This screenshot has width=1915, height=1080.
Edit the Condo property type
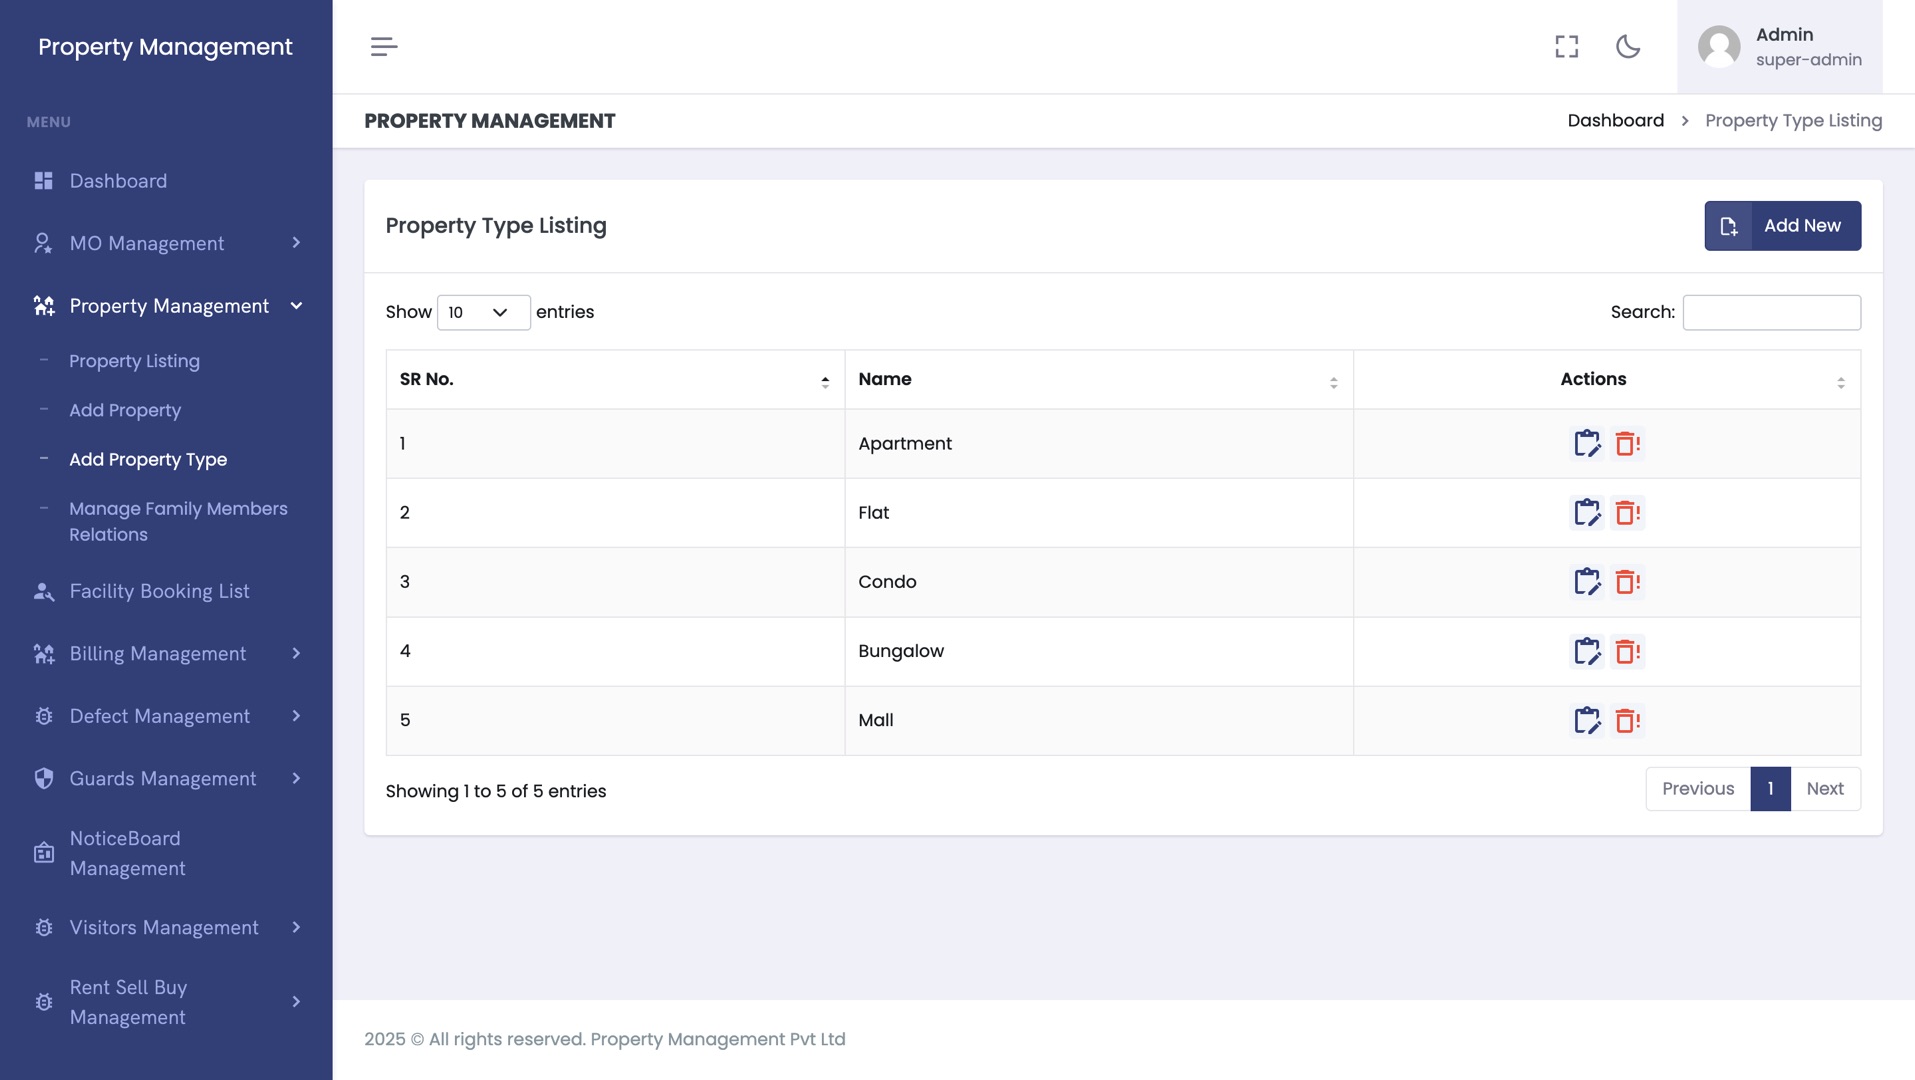pyautogui.click(x=1587, y=582)
